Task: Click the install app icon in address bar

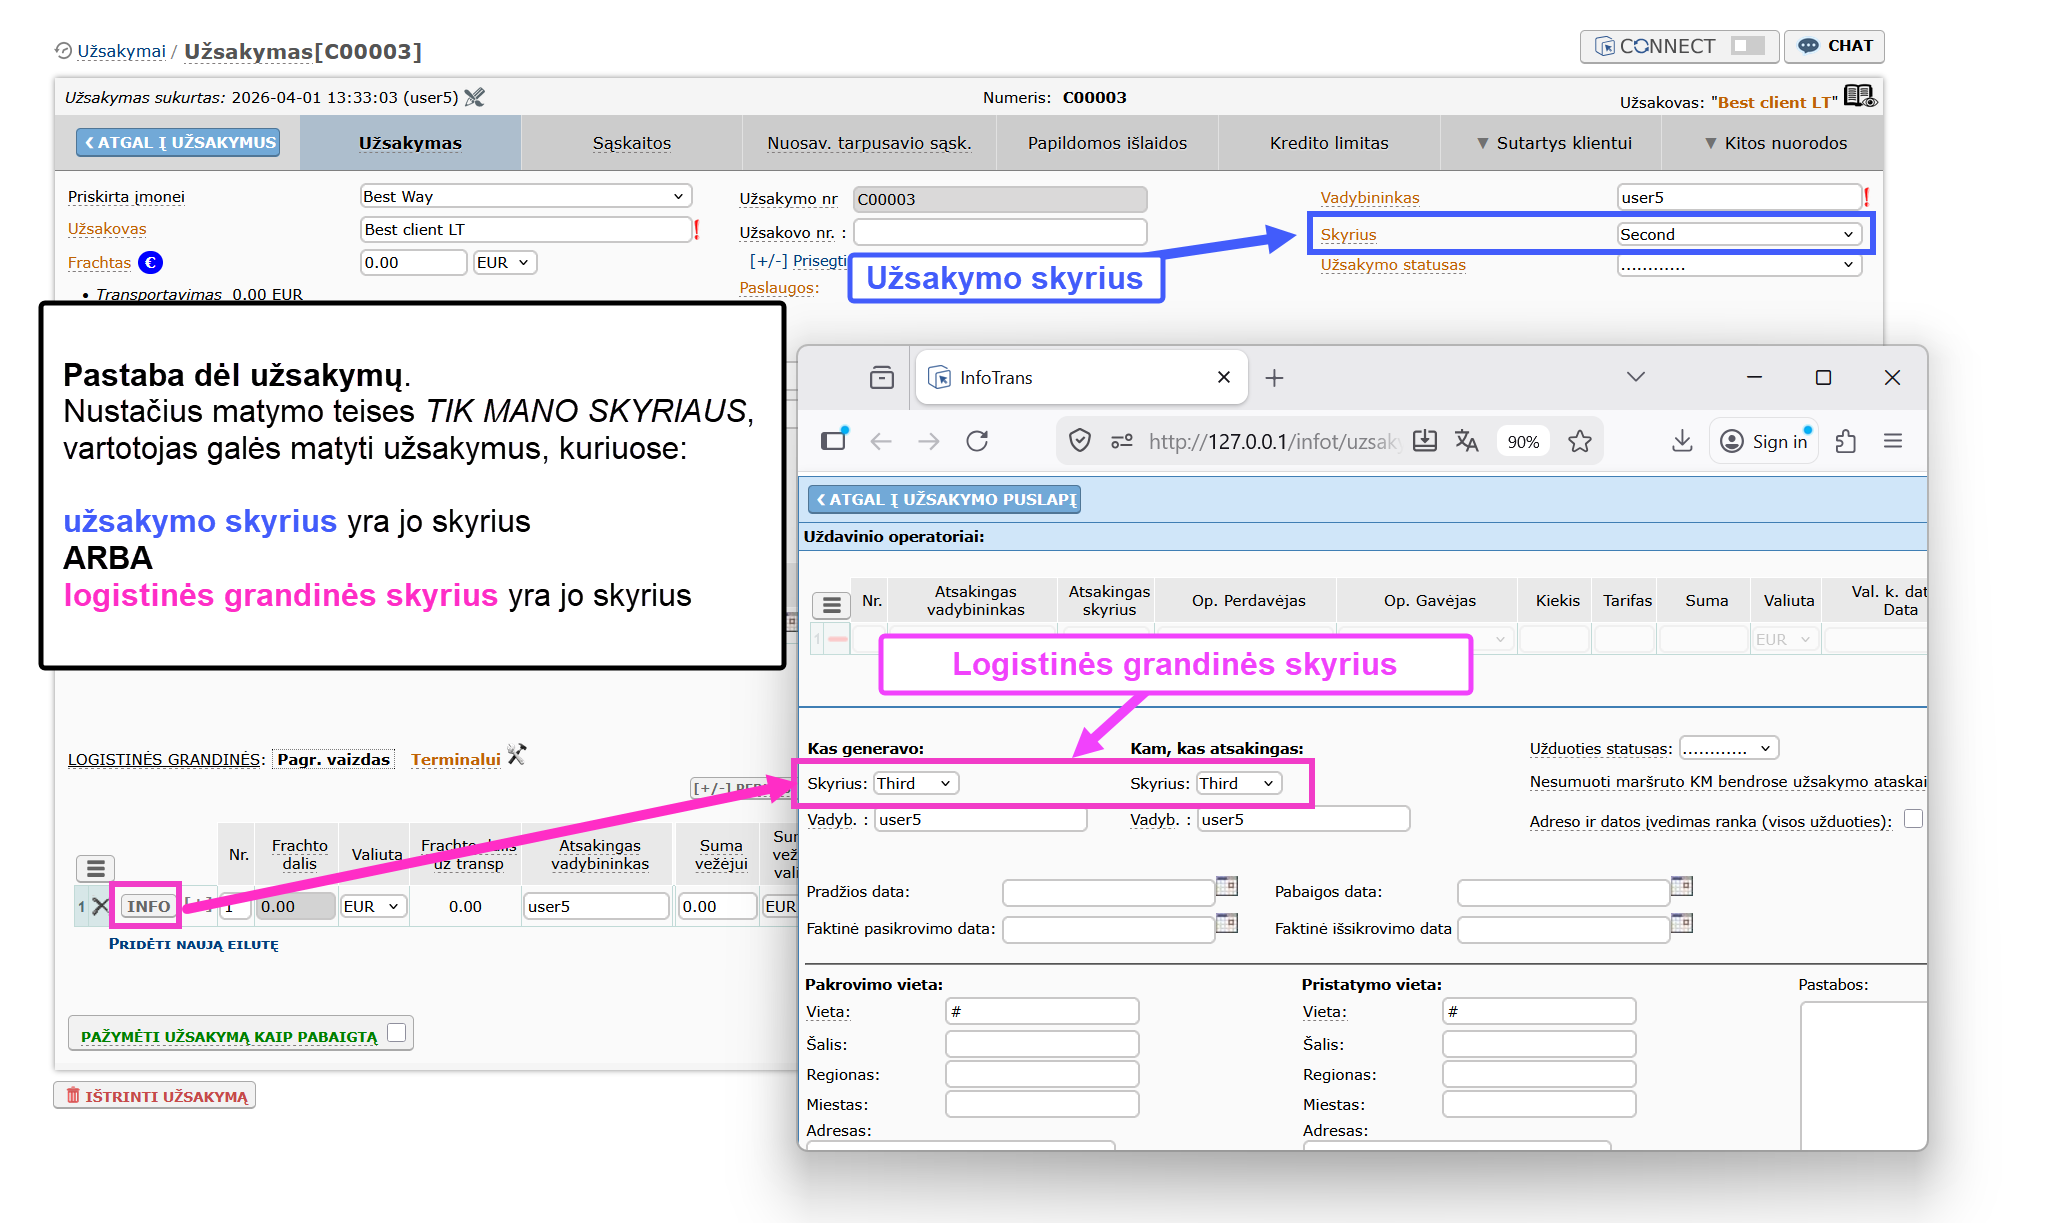Action: pyautogui.click(x=1425, y=441)
